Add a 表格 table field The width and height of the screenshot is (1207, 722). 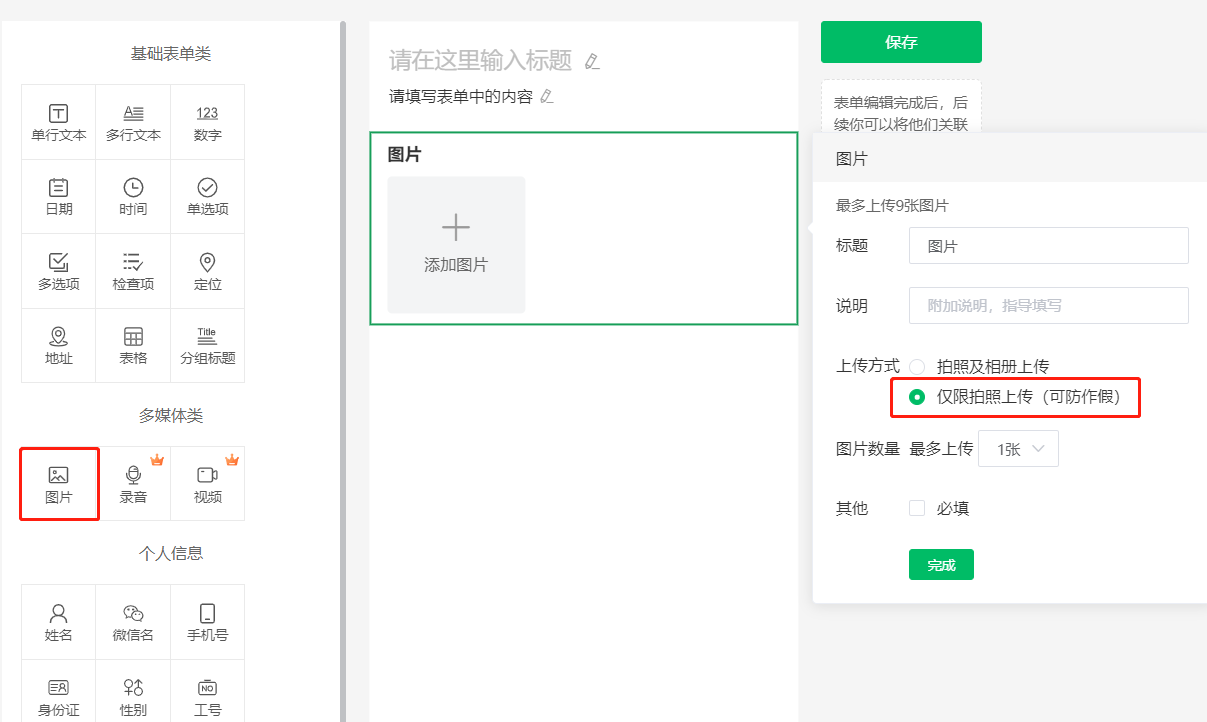tap(133, 346)
